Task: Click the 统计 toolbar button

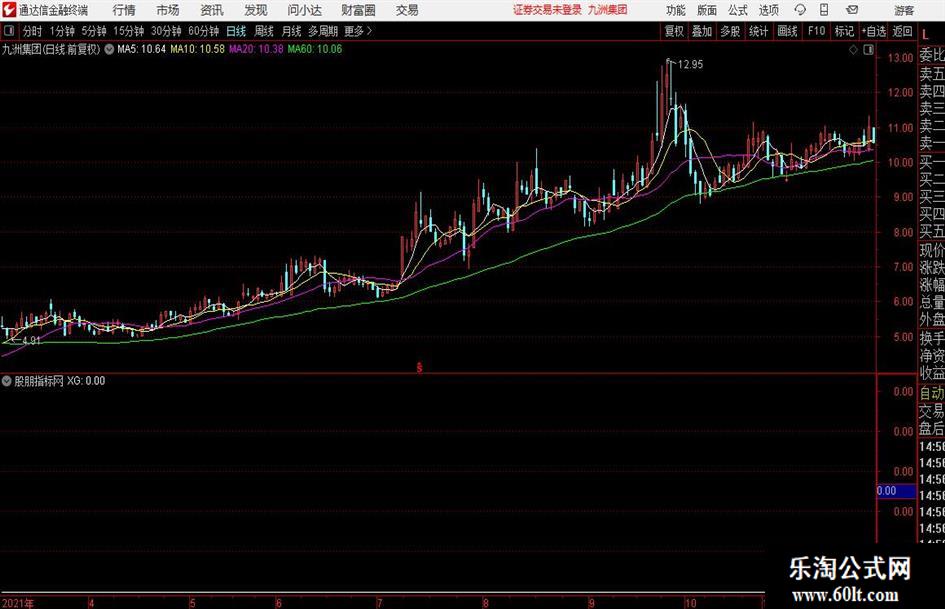Action: pyautogui.click(x=758, y=31)
